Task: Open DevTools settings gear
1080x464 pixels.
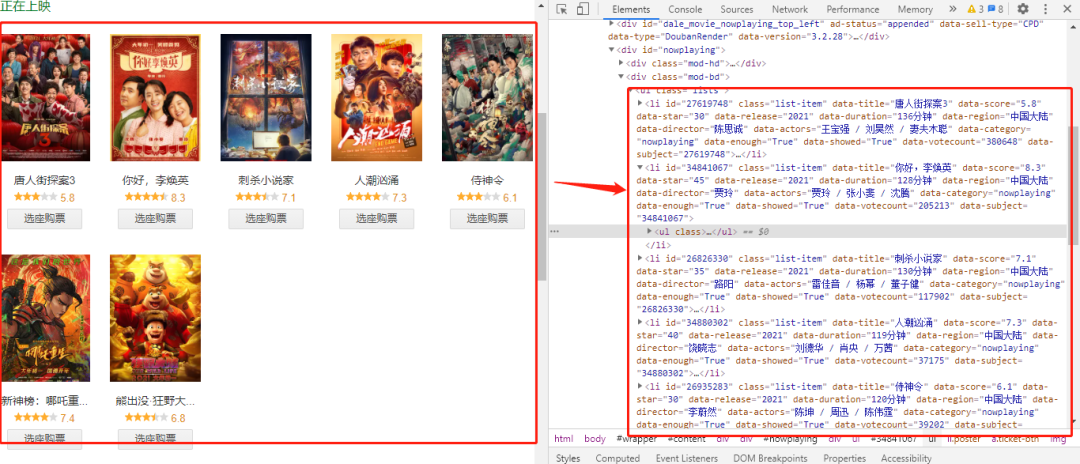Action: (1023, 9)
